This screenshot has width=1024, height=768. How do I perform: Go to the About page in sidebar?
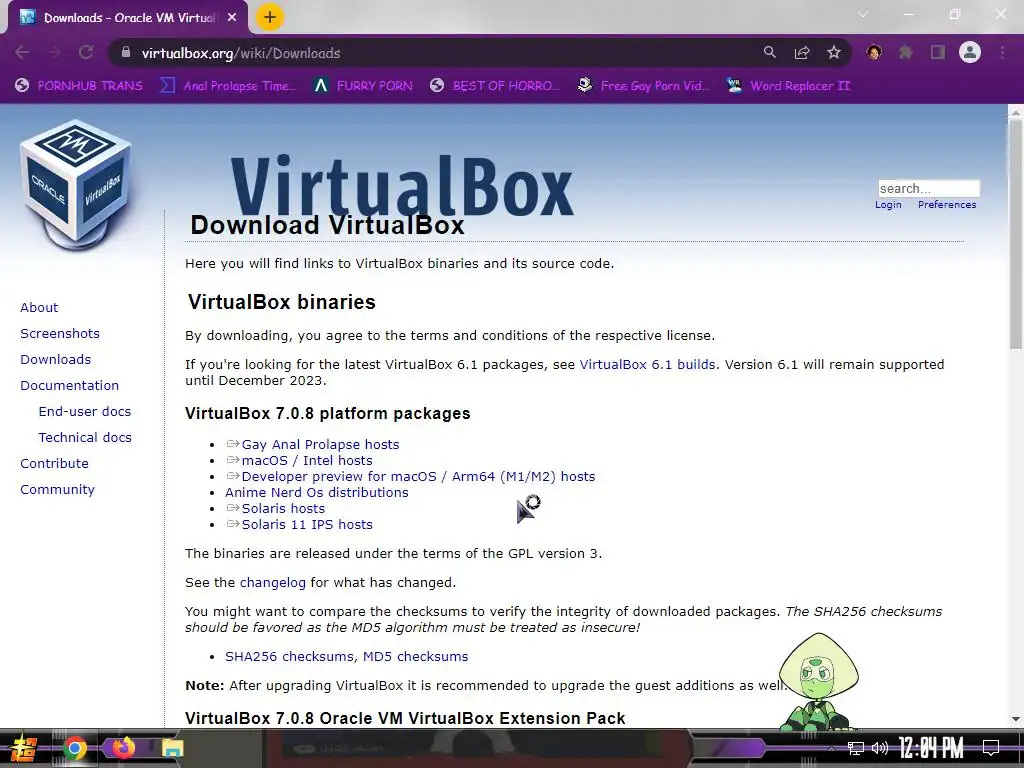point(39,308)
